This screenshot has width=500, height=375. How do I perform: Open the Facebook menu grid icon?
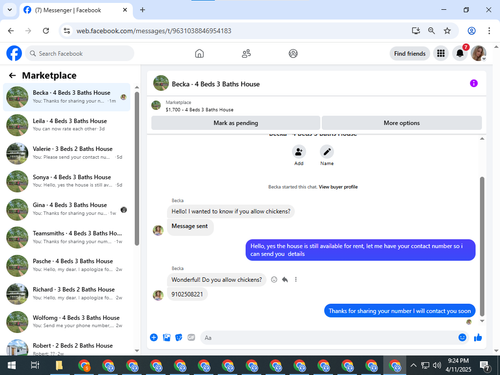click(x=441, y=53)
